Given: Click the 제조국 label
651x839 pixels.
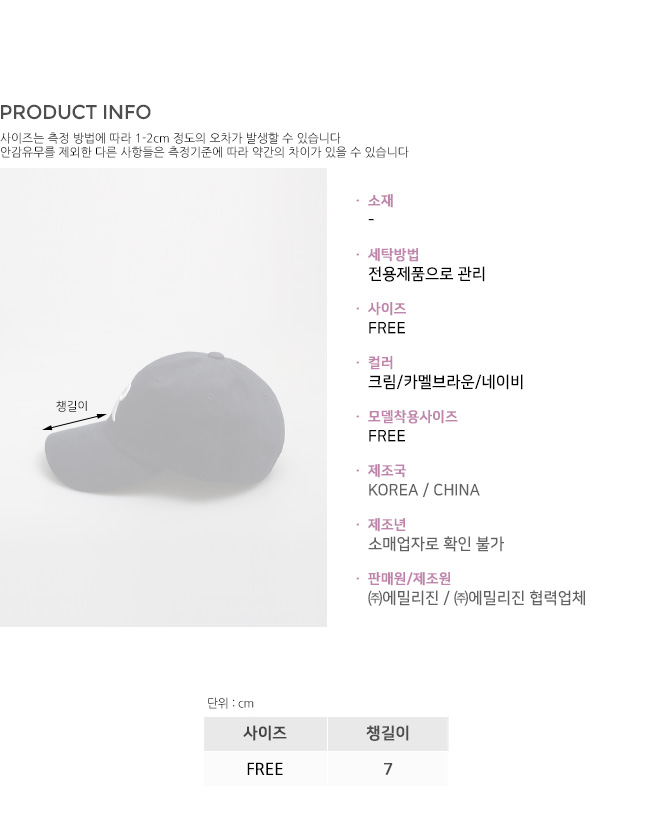Looking at the screenshot, I should [387, 470].
